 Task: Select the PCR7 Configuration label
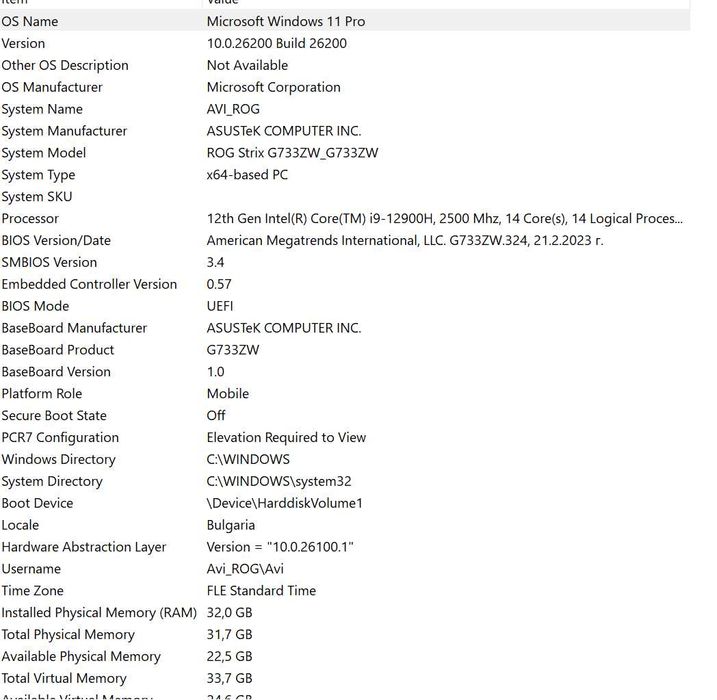point(60,438)
